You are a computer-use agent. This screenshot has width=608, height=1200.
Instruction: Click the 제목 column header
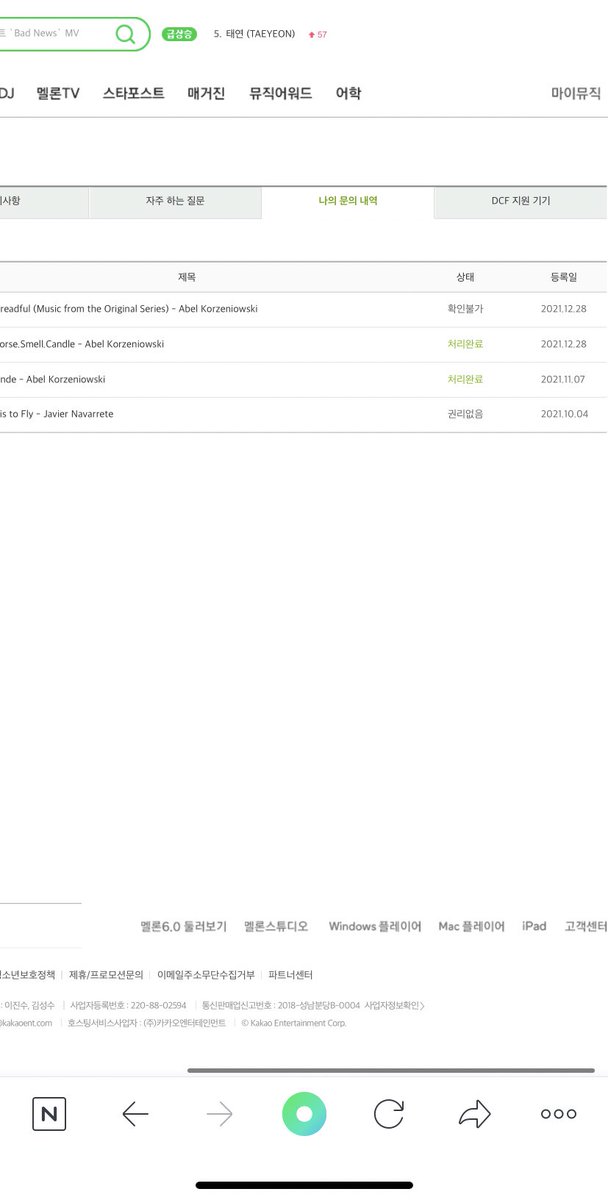(x=187, y=277)
